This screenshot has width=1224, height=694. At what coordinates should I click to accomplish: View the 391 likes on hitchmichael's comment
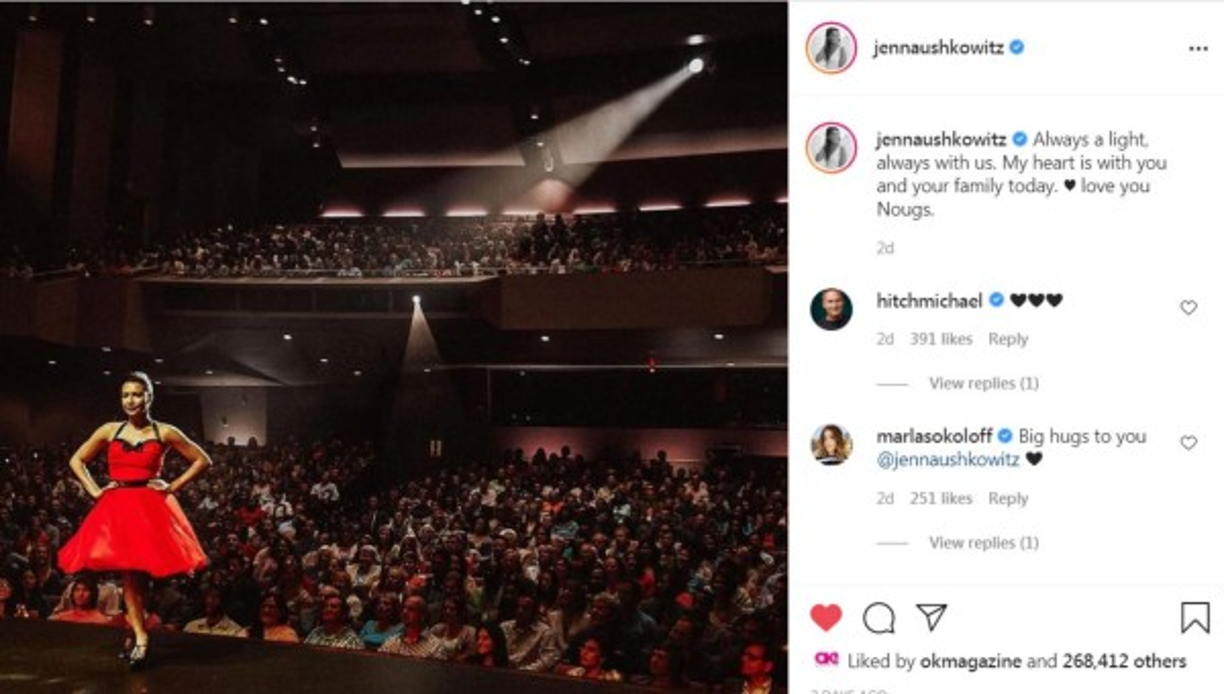click(941, 339)
